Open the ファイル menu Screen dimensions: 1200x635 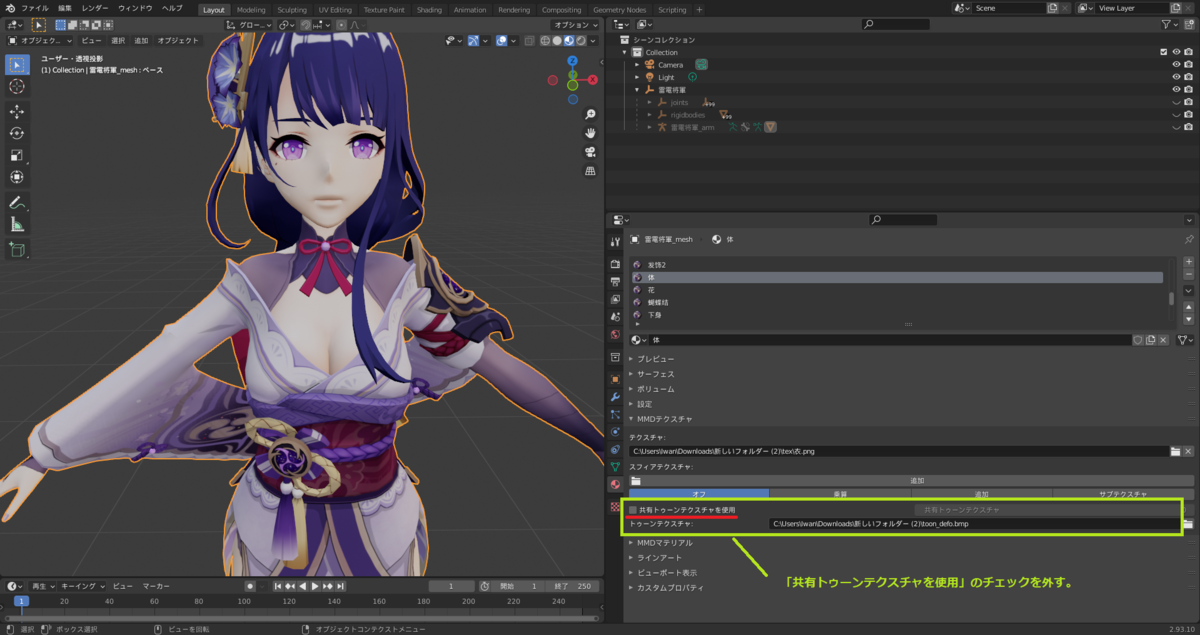point(34,8)
